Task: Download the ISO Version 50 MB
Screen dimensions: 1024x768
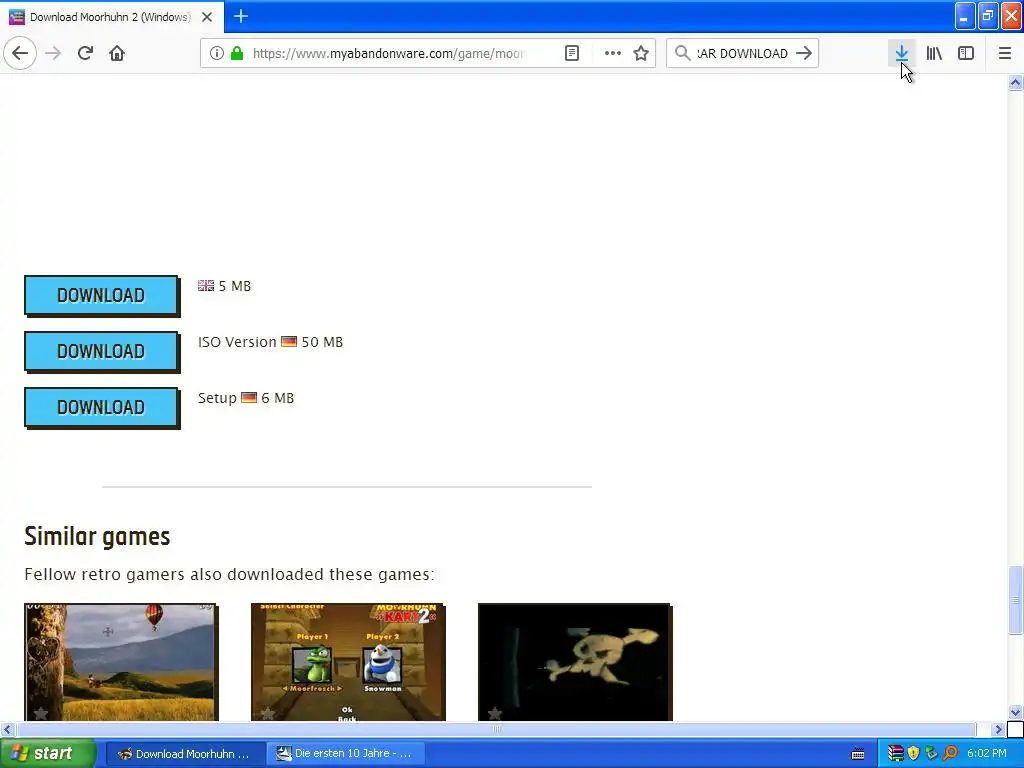Action: pyautogui.click(x=101, y=351)
